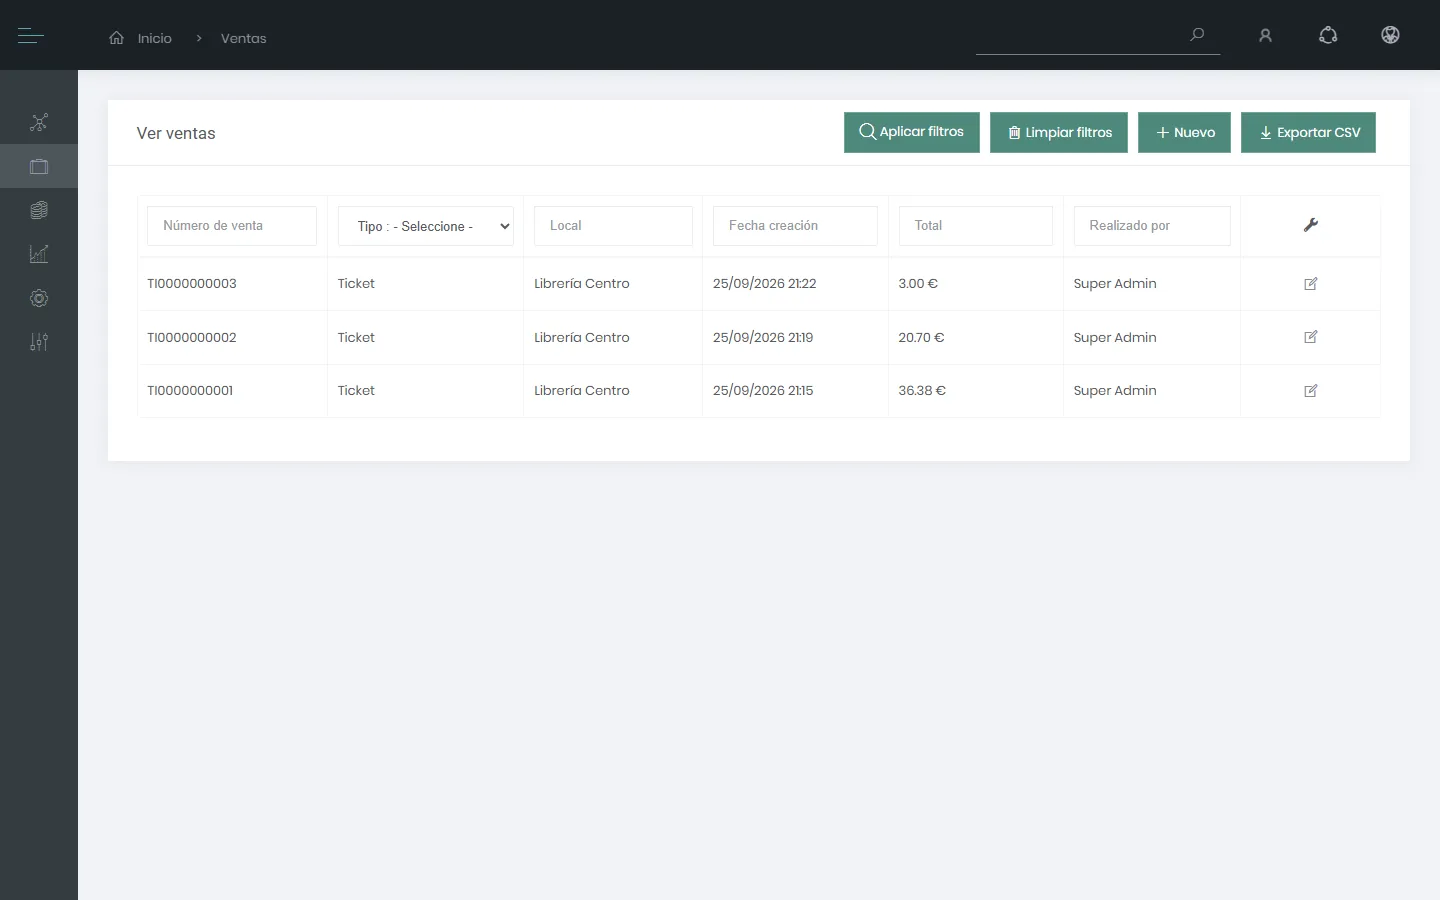
Task: Click the Exportar CSV button
Action: tap(1308, 132)
